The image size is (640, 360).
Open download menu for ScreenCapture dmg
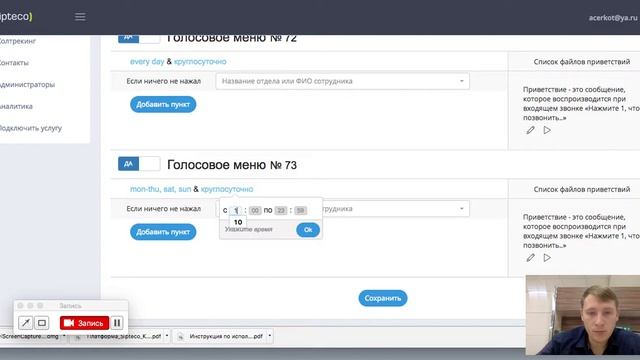(x=64, y=336)
